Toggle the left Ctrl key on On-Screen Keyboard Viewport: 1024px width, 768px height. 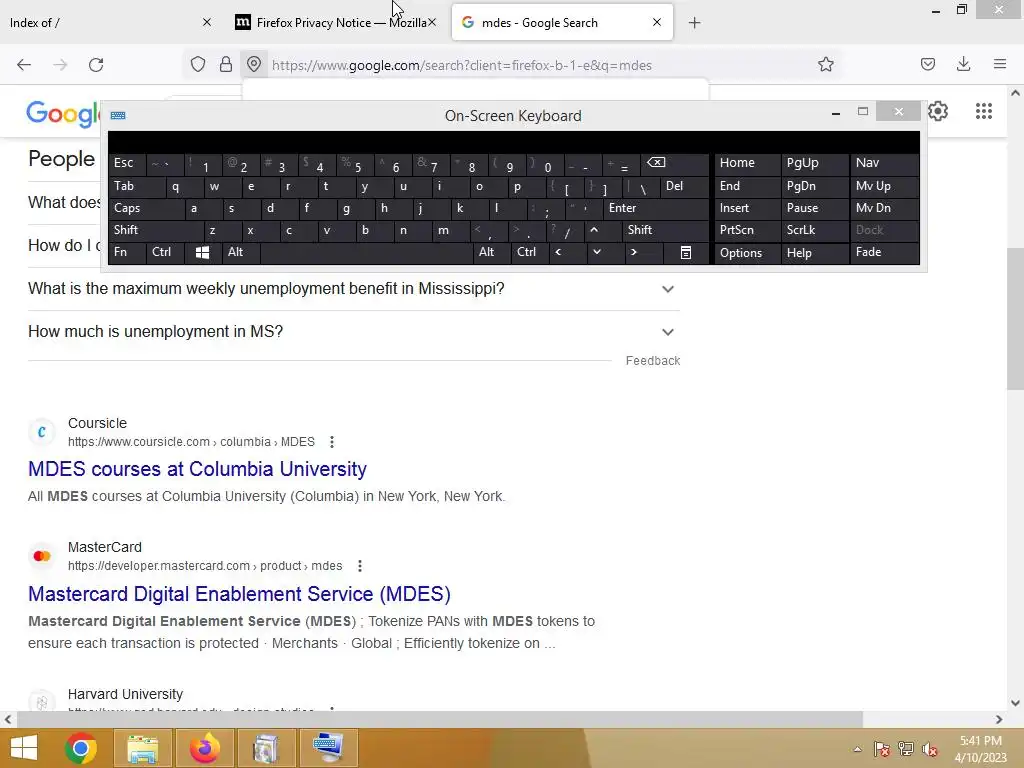pos(165,252)
